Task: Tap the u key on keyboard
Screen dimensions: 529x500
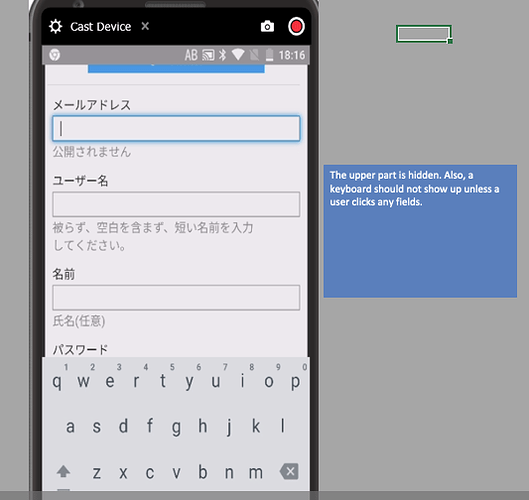Action: pos(216,382)
